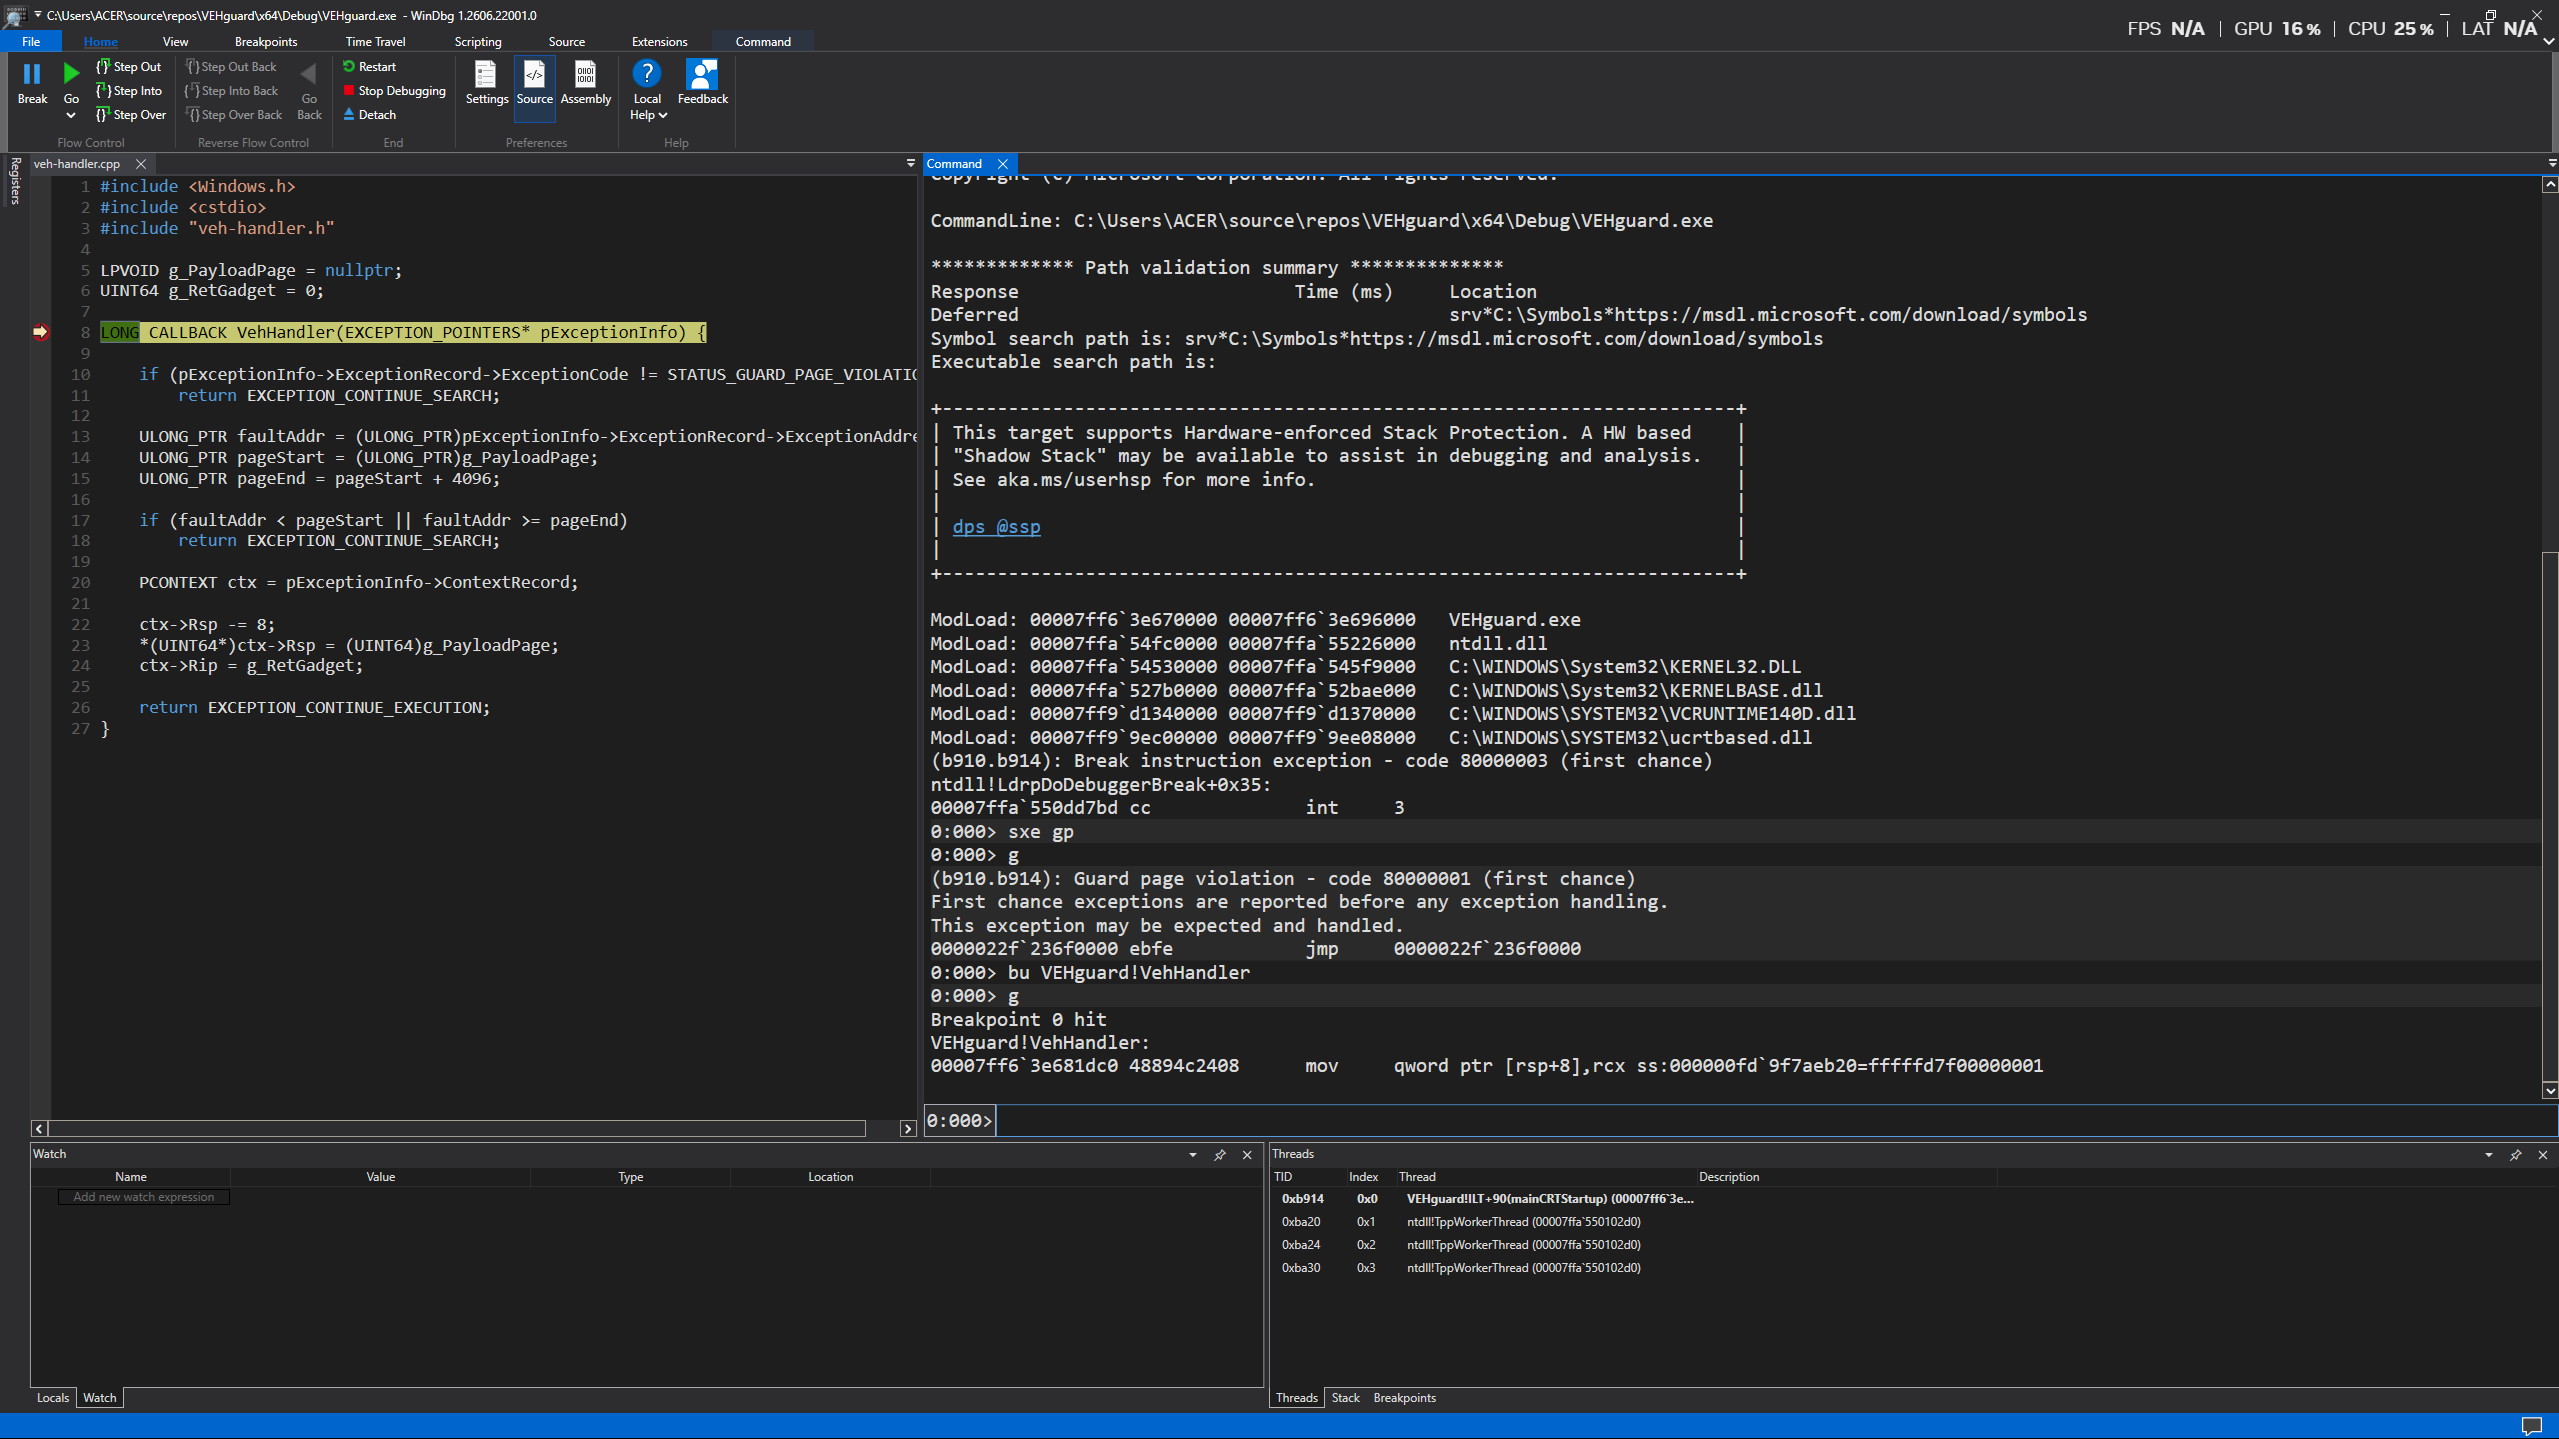The width and height of the screenshot is (2559, 1439).
Task: Pin the Threads panel
Action: point(2515,1155)
